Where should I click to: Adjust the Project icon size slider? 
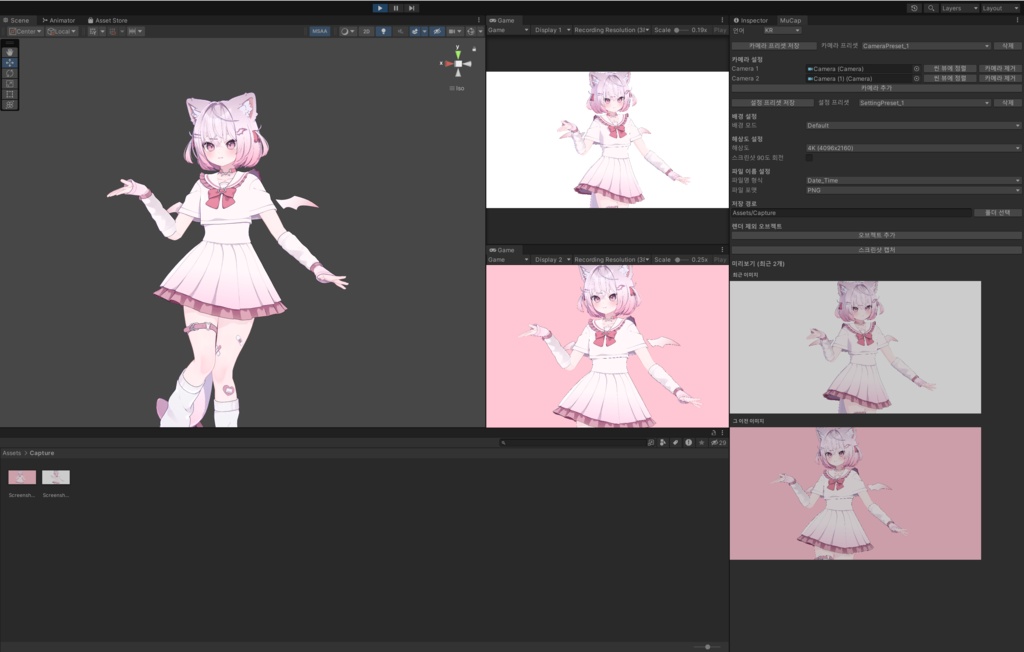tap(707, 647)
